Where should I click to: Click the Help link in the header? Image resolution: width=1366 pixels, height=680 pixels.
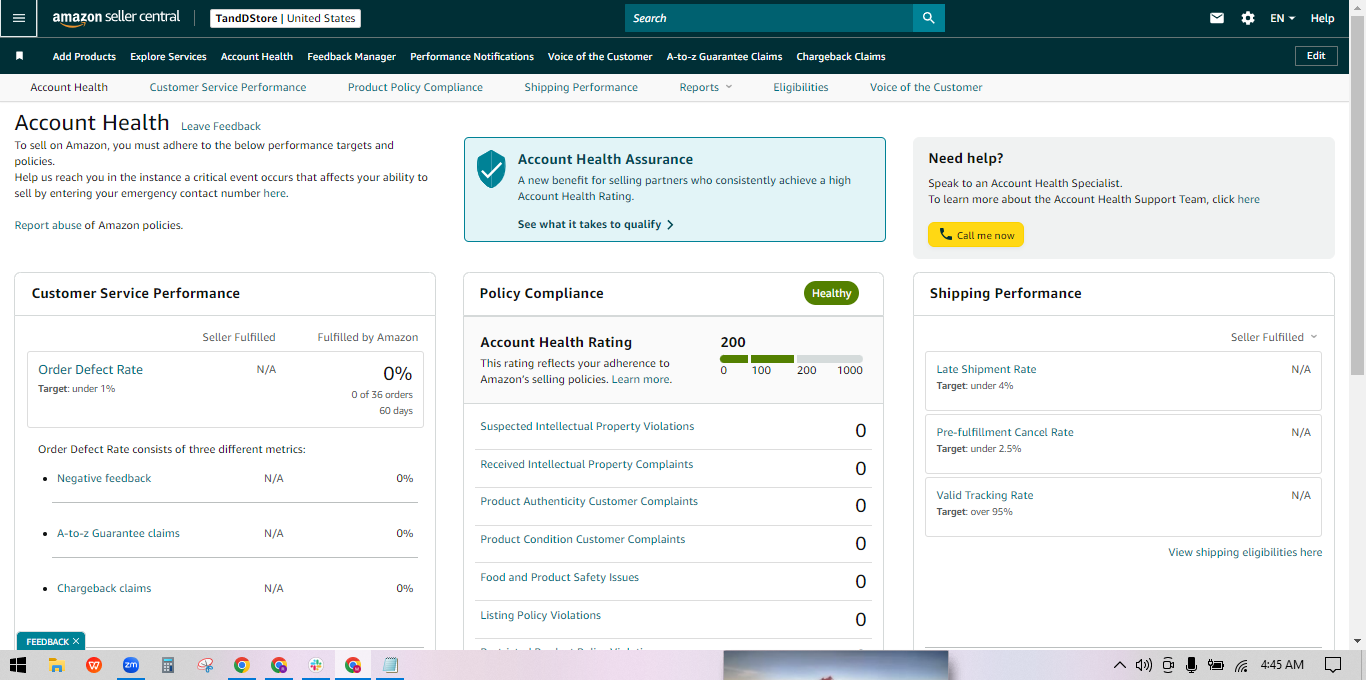[x=1322, y=18]
